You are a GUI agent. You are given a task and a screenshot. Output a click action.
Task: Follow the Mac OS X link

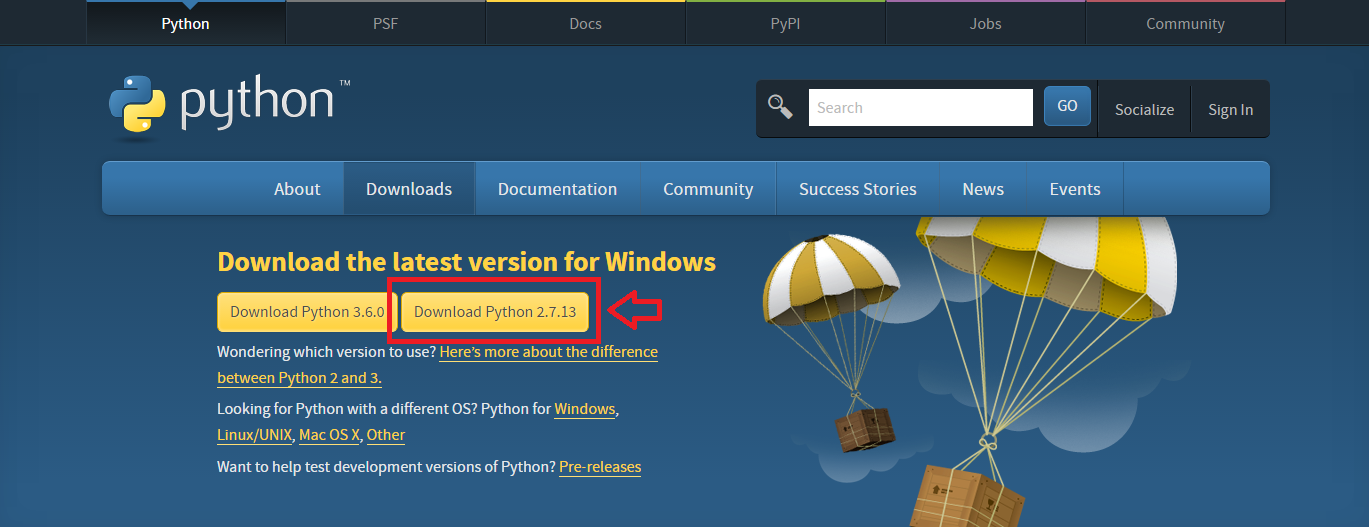point(330,435)
